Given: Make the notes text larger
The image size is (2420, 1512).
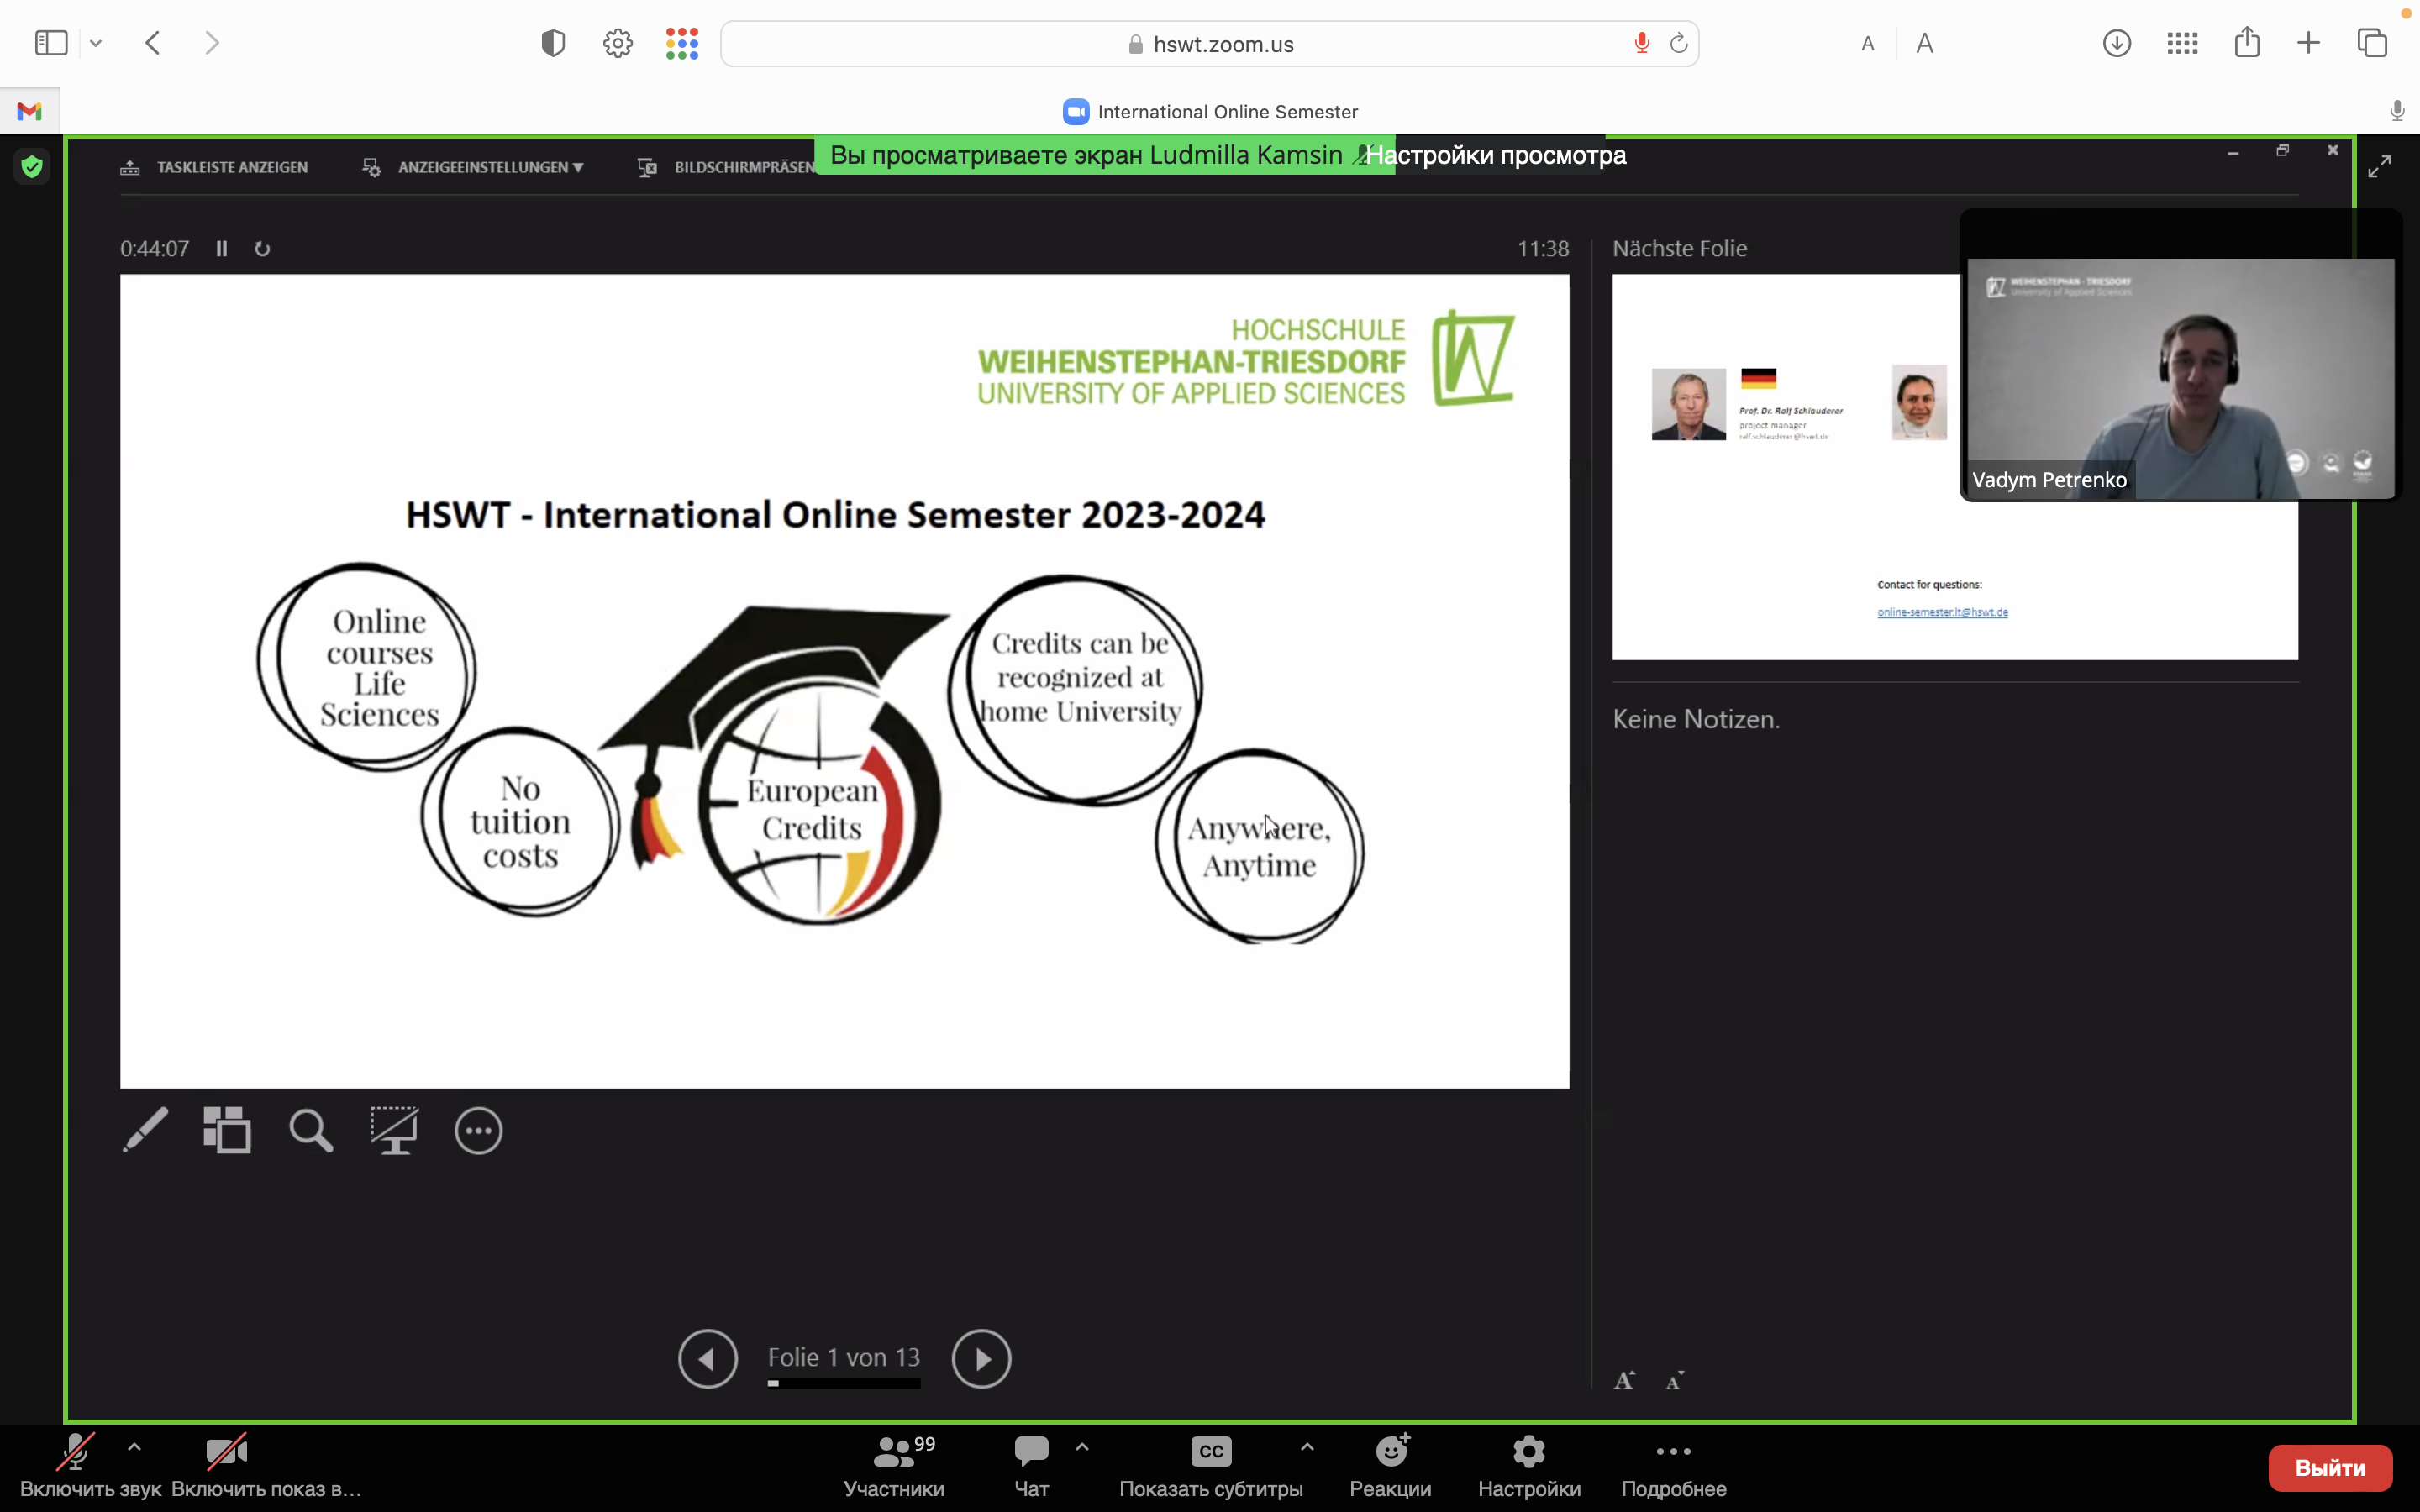Looking at the screenshot, I should tap(1625, 1381).
